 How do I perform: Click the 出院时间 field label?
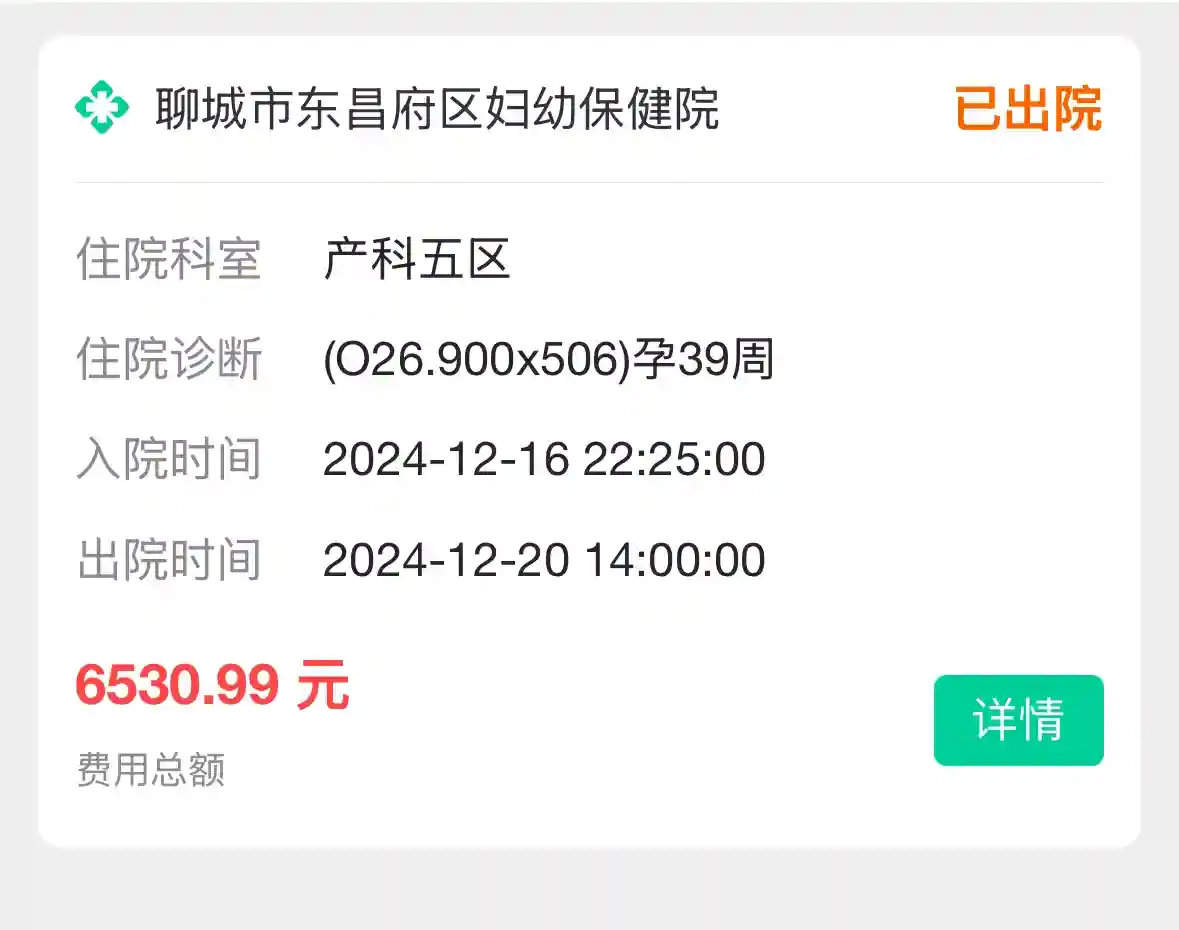point(168,560)
